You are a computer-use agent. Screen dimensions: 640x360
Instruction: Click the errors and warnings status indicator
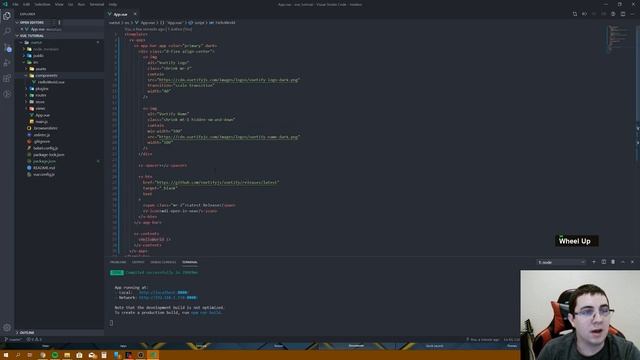[x=34, y=339]
